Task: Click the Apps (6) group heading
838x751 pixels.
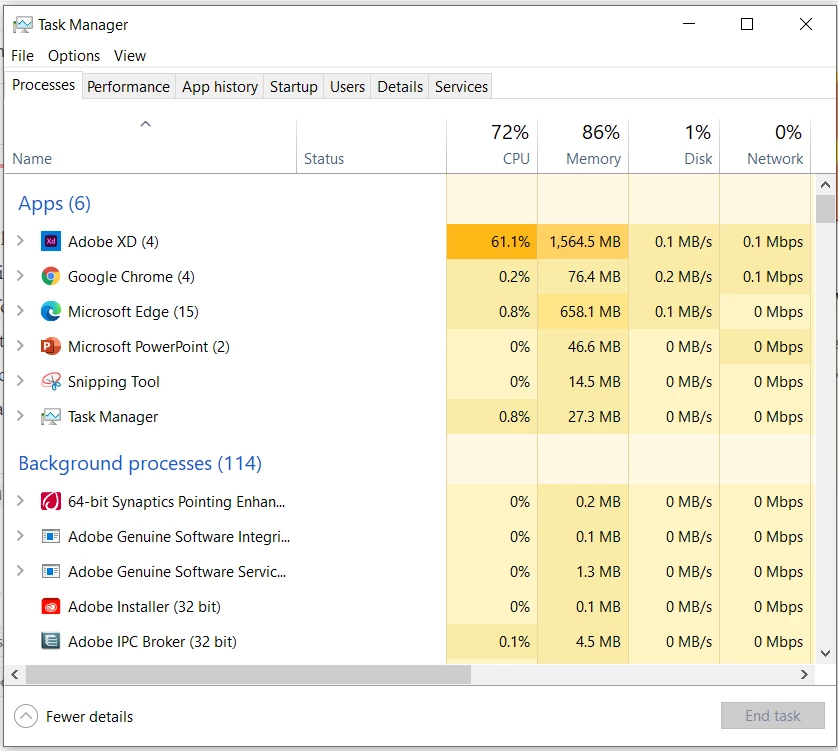Action: [x=55, y=204]
